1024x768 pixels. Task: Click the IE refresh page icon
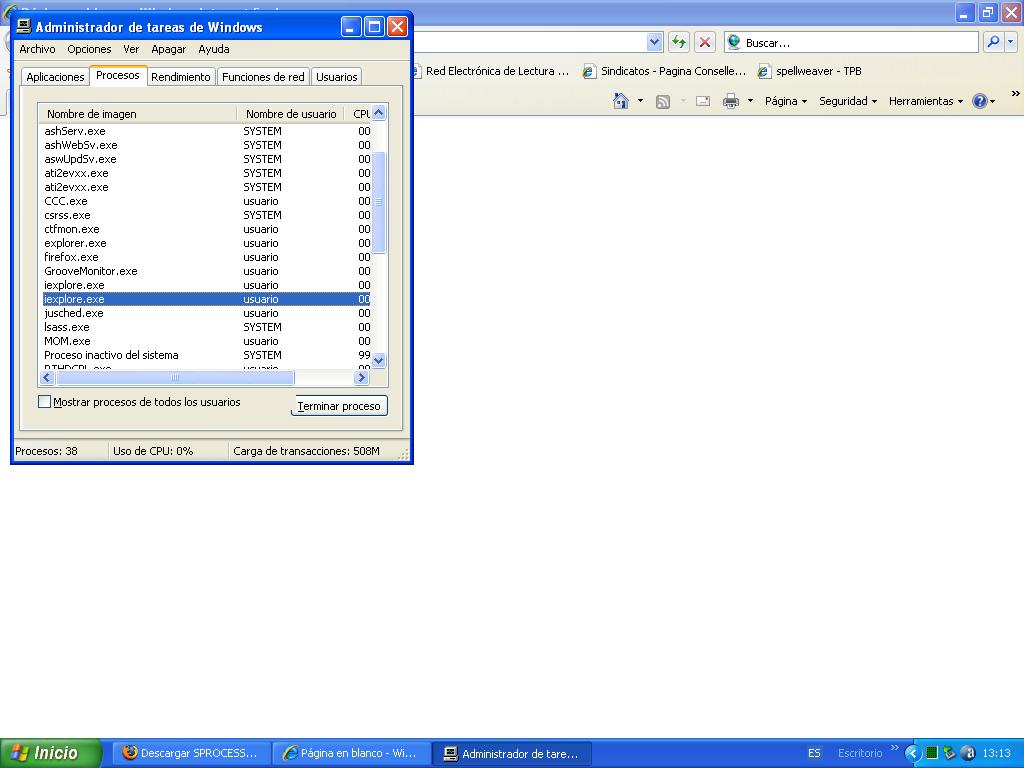[x=679, y=42]
